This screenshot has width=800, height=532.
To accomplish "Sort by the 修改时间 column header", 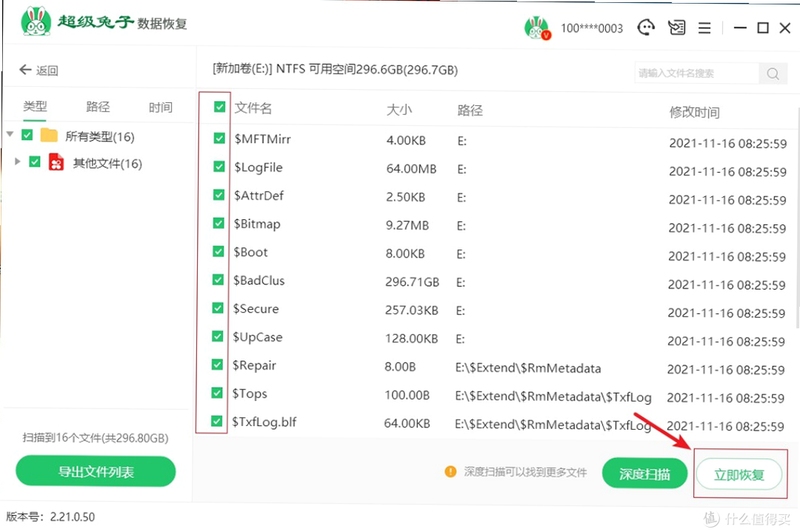I will (x=694, y=112).
